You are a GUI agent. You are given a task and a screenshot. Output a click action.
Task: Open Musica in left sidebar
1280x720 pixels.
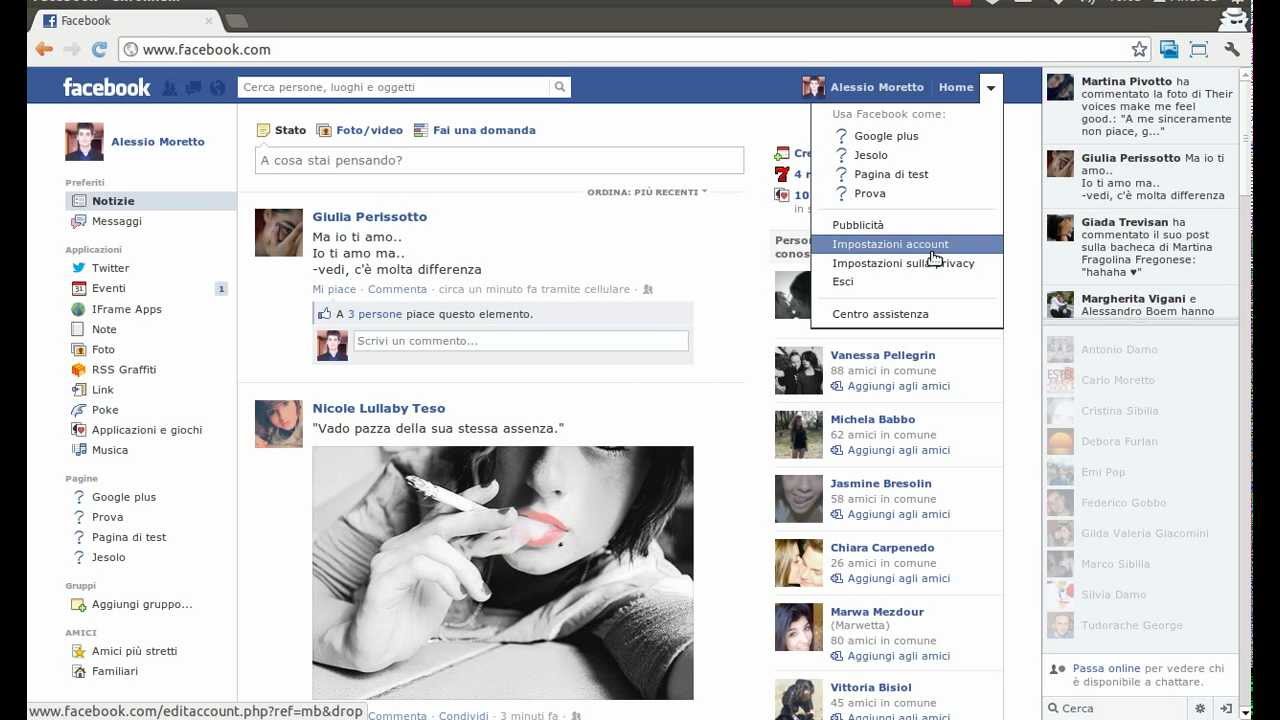coord(110,450)
